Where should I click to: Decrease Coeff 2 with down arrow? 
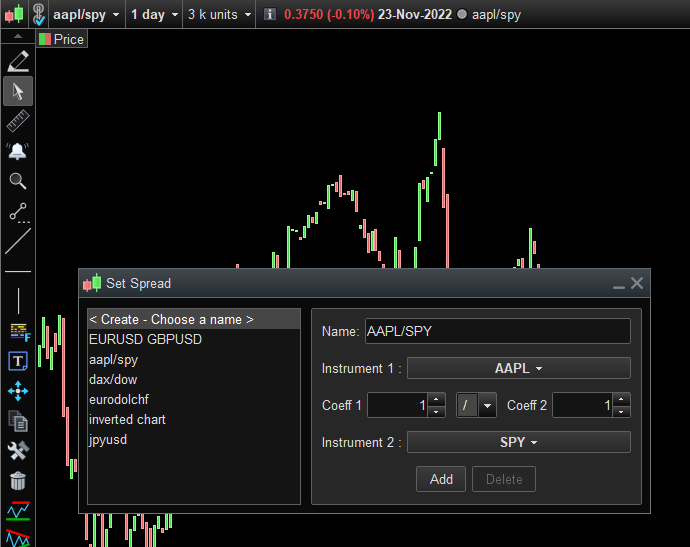(x=621, y=411)
